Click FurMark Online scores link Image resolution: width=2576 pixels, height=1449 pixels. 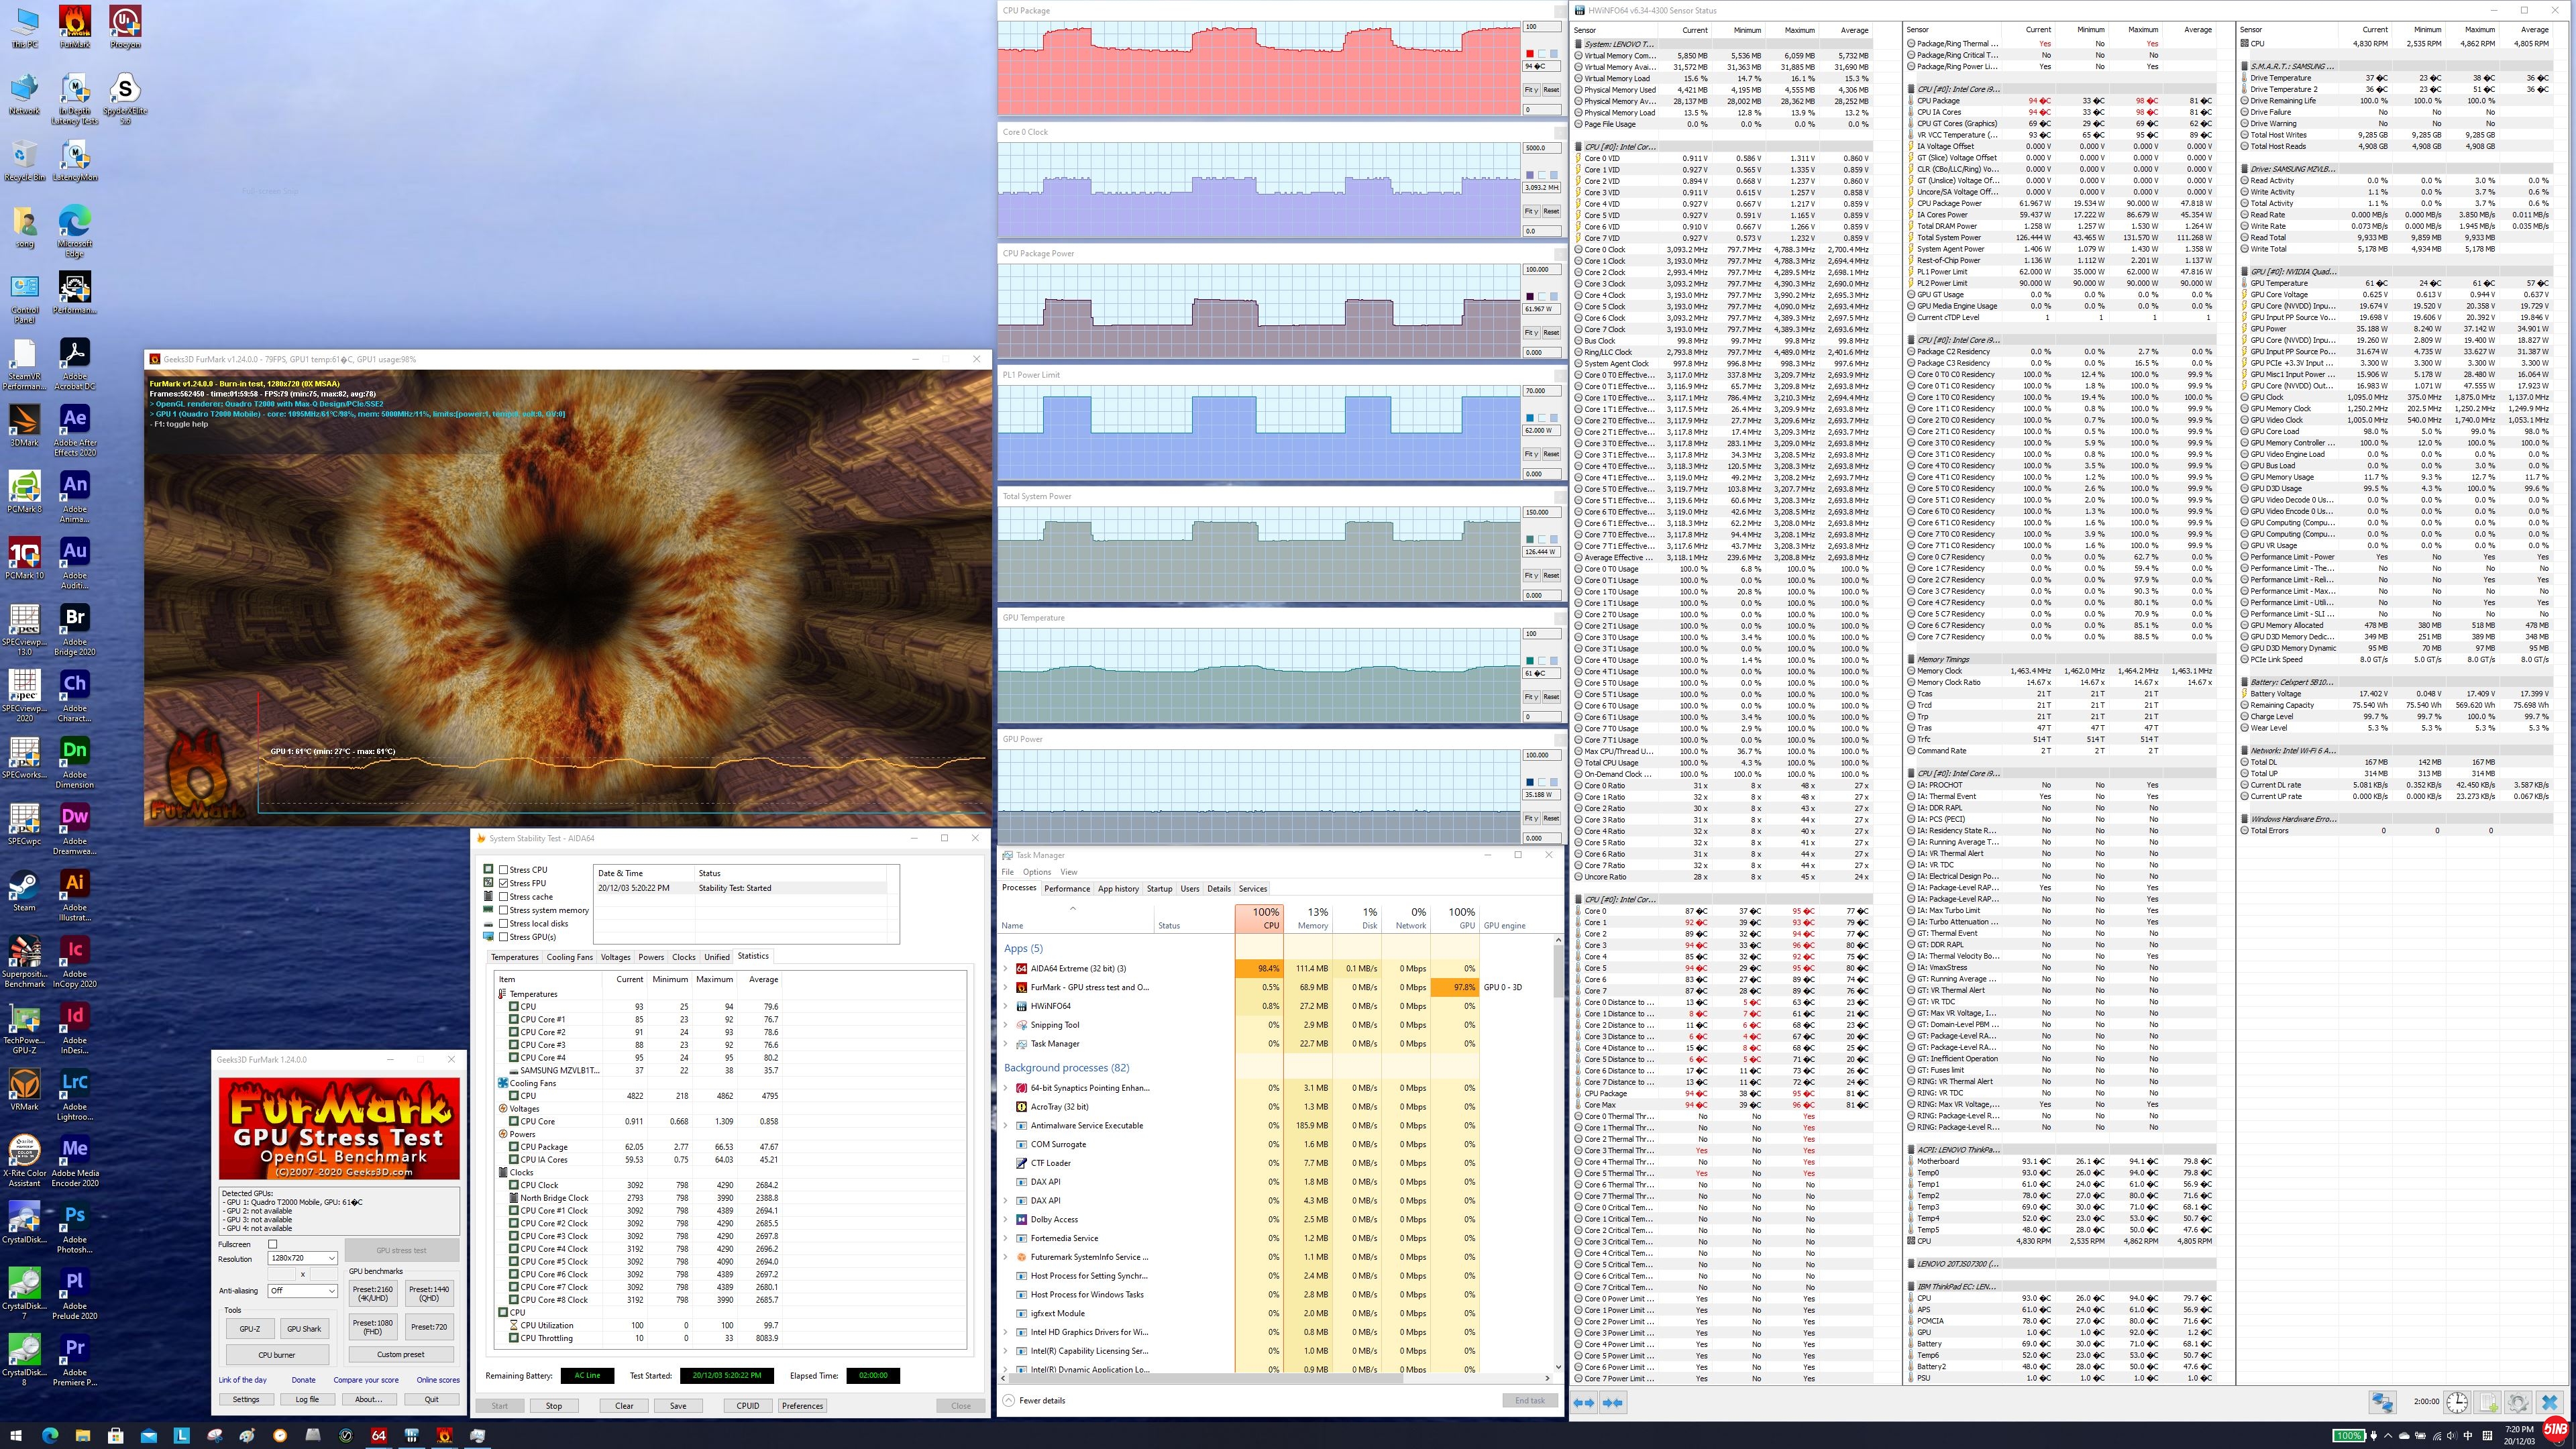pyautogui.click(x=438, y=1380)
